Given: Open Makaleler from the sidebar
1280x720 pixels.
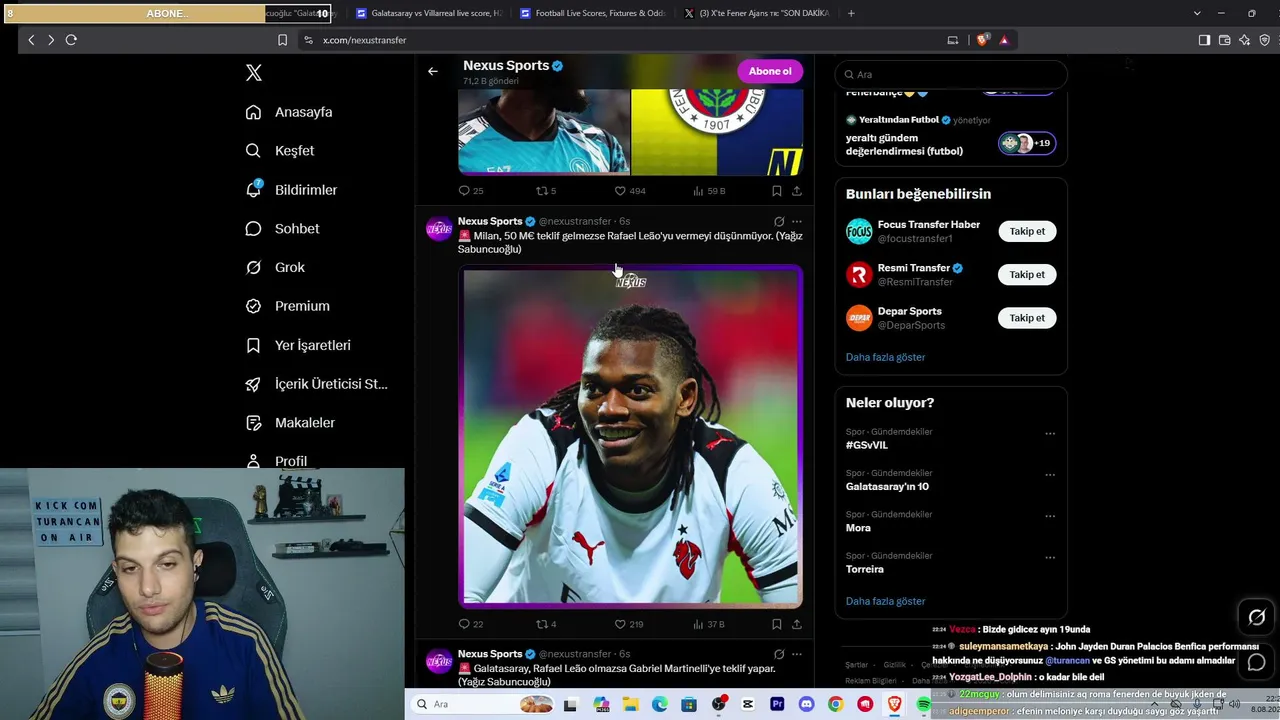Looking at the screenshot, I should 290,423.
